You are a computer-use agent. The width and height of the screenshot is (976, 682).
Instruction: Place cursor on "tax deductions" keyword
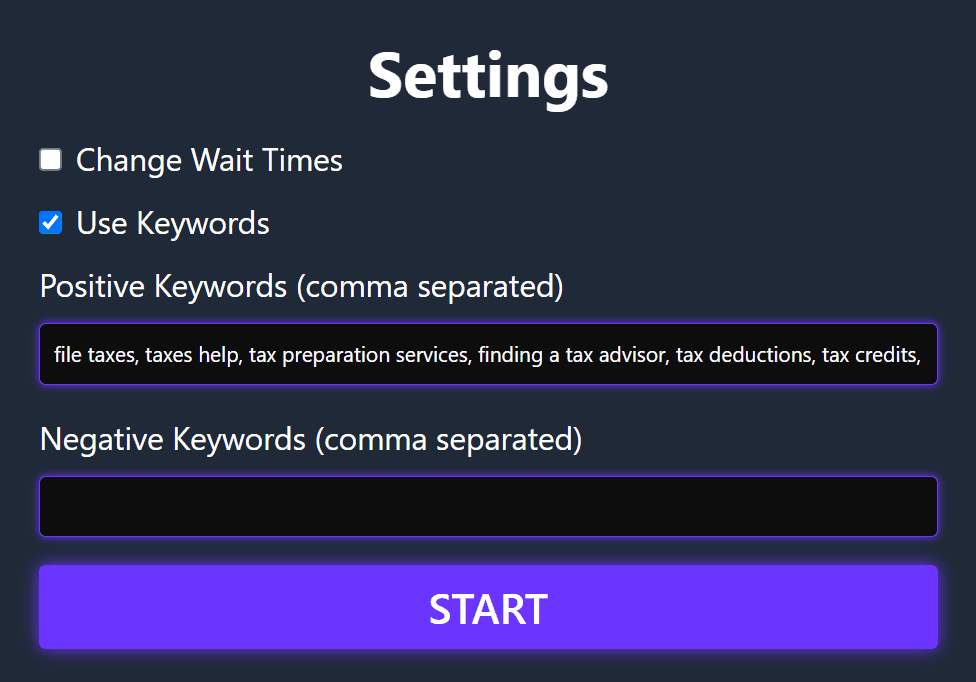pos(743,354)
